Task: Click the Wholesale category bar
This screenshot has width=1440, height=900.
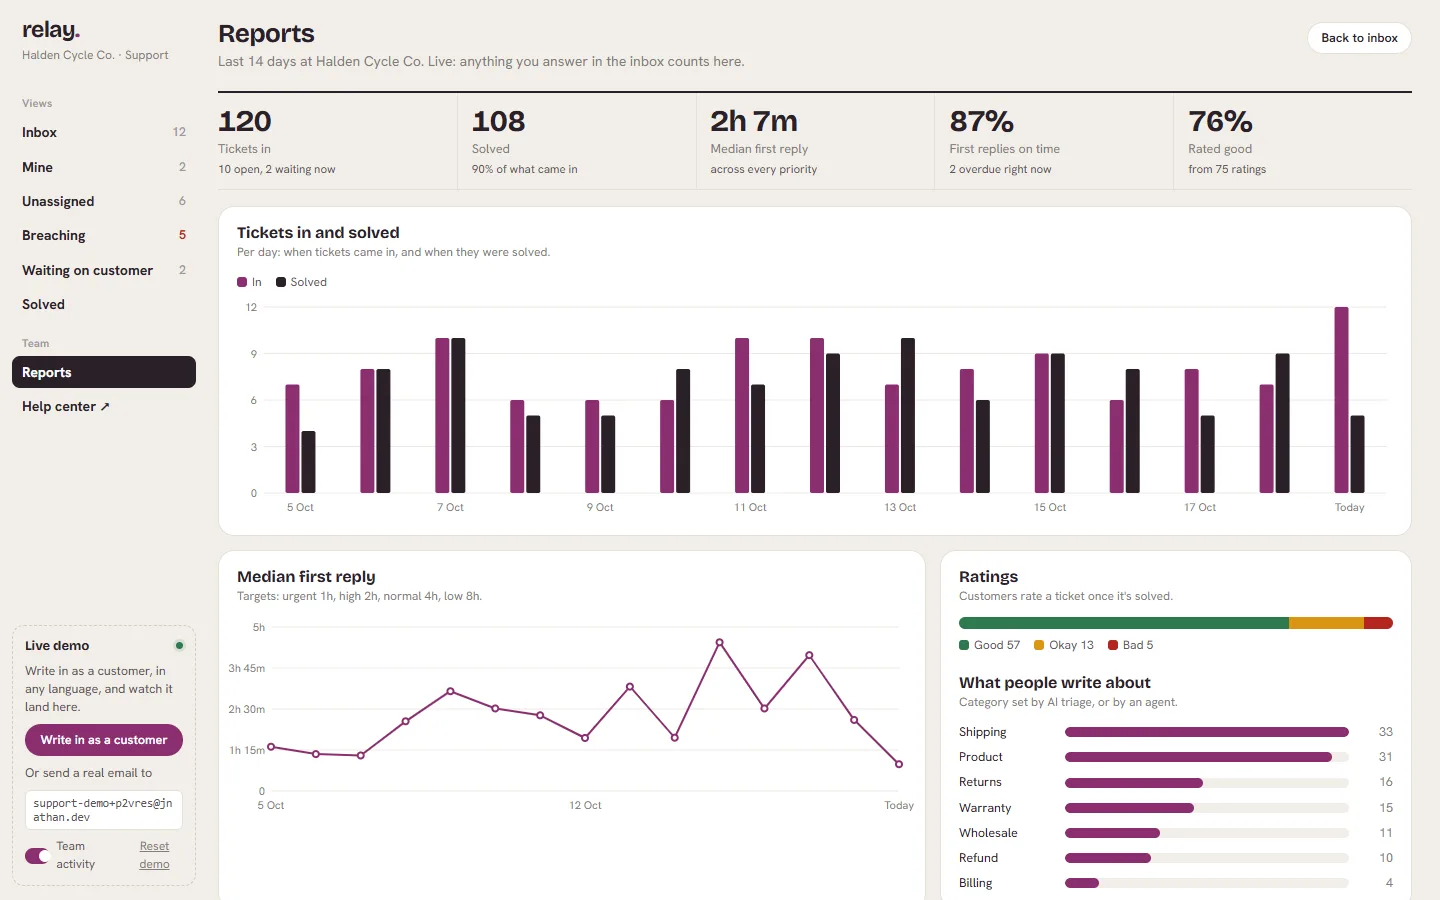Action: (x=1112, y=833)
